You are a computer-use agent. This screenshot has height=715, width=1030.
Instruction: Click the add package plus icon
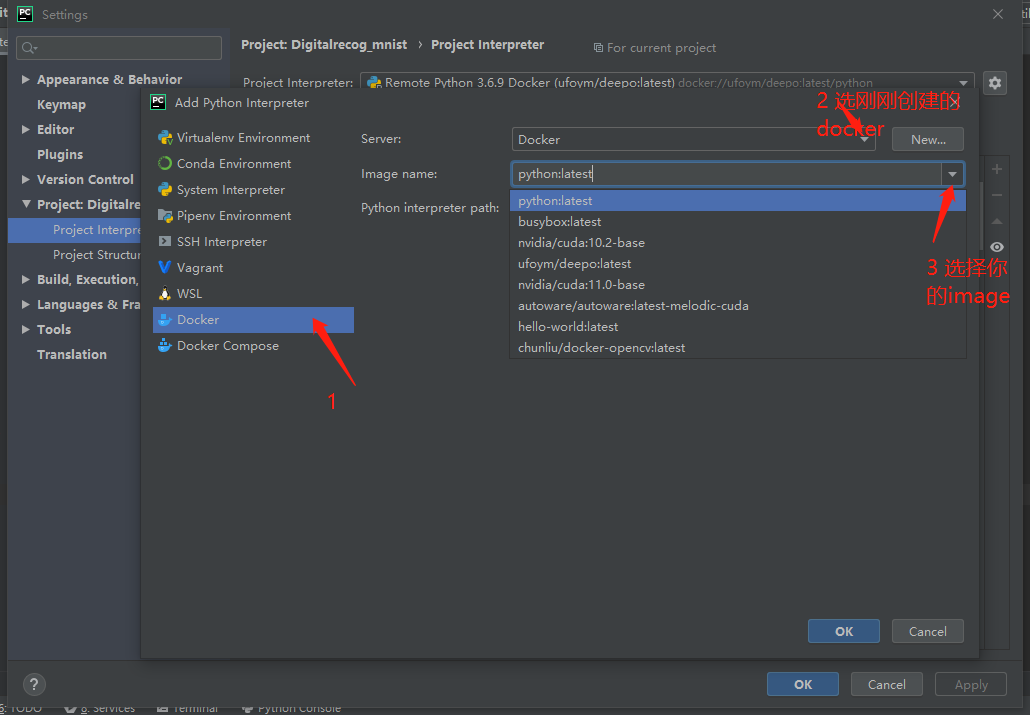coord(996,169)
